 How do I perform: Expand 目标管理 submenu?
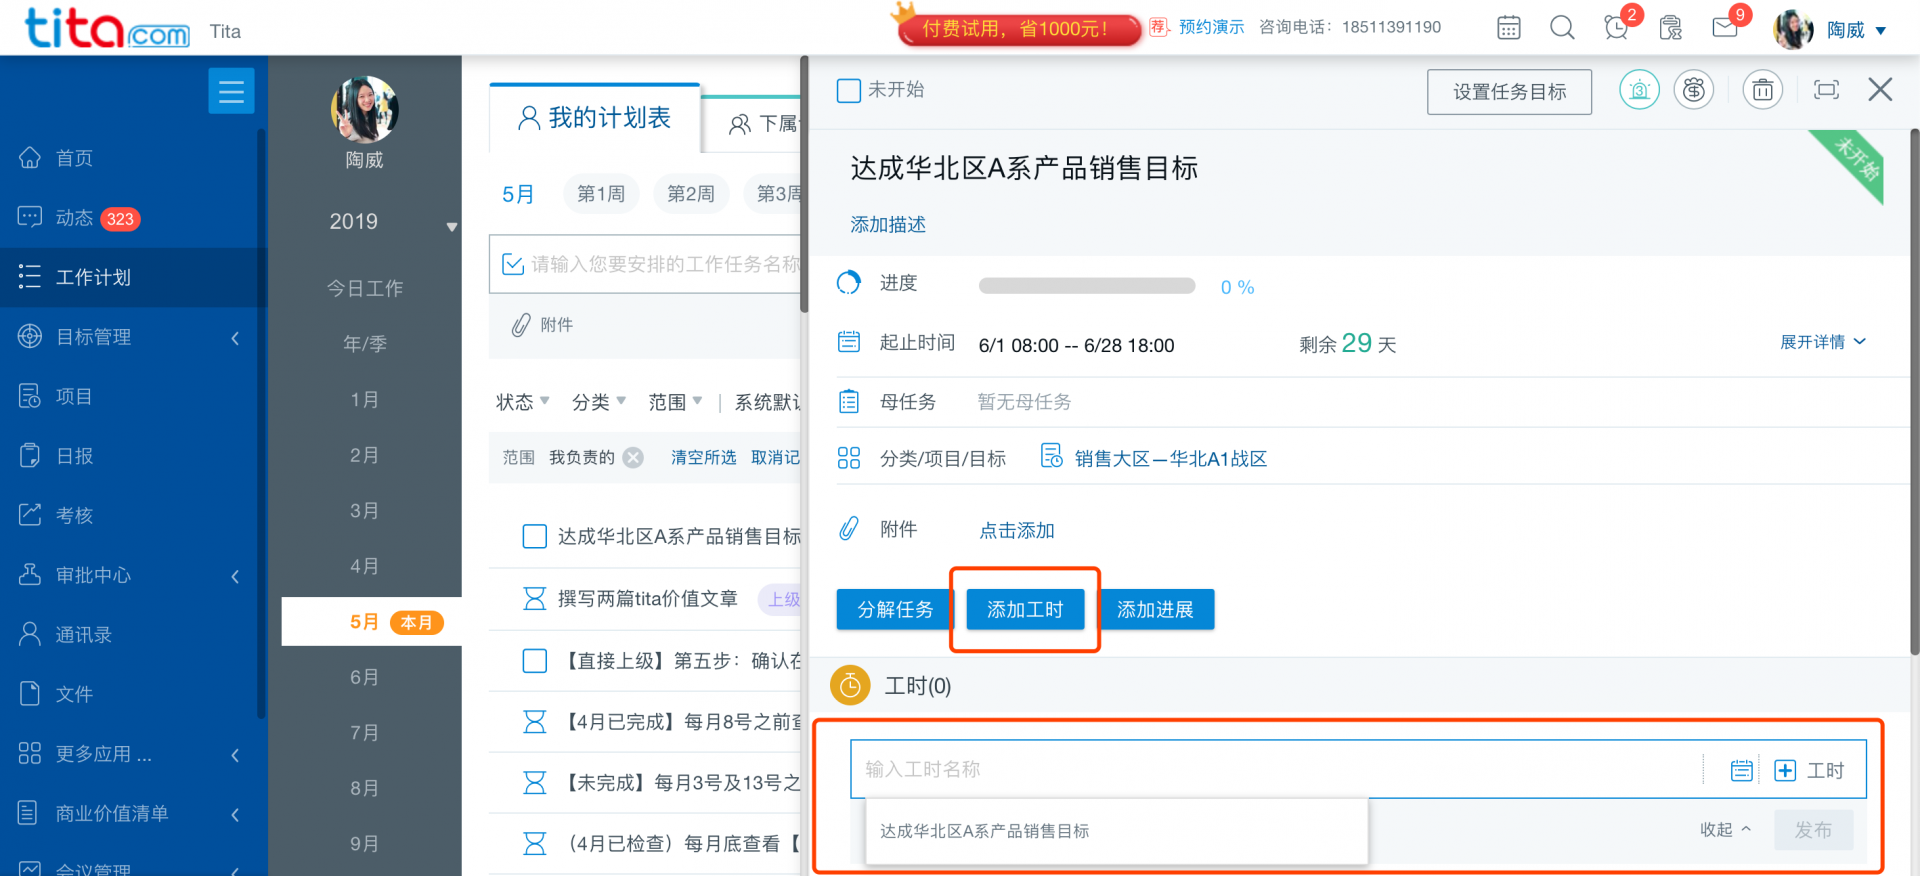(235, 338)
